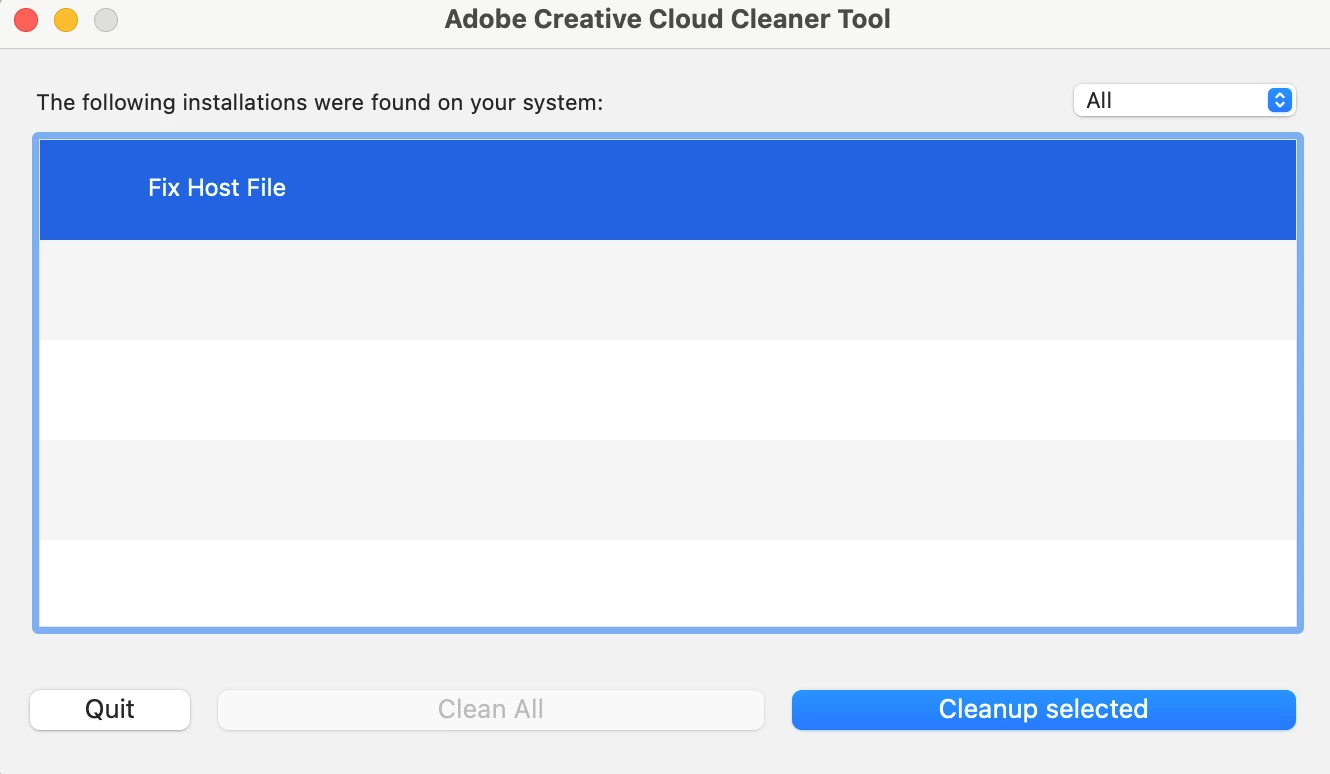Viewport: 1330px width, 774px height.
Task: Select the Fix Host File row
Action: tap(668, 189)
